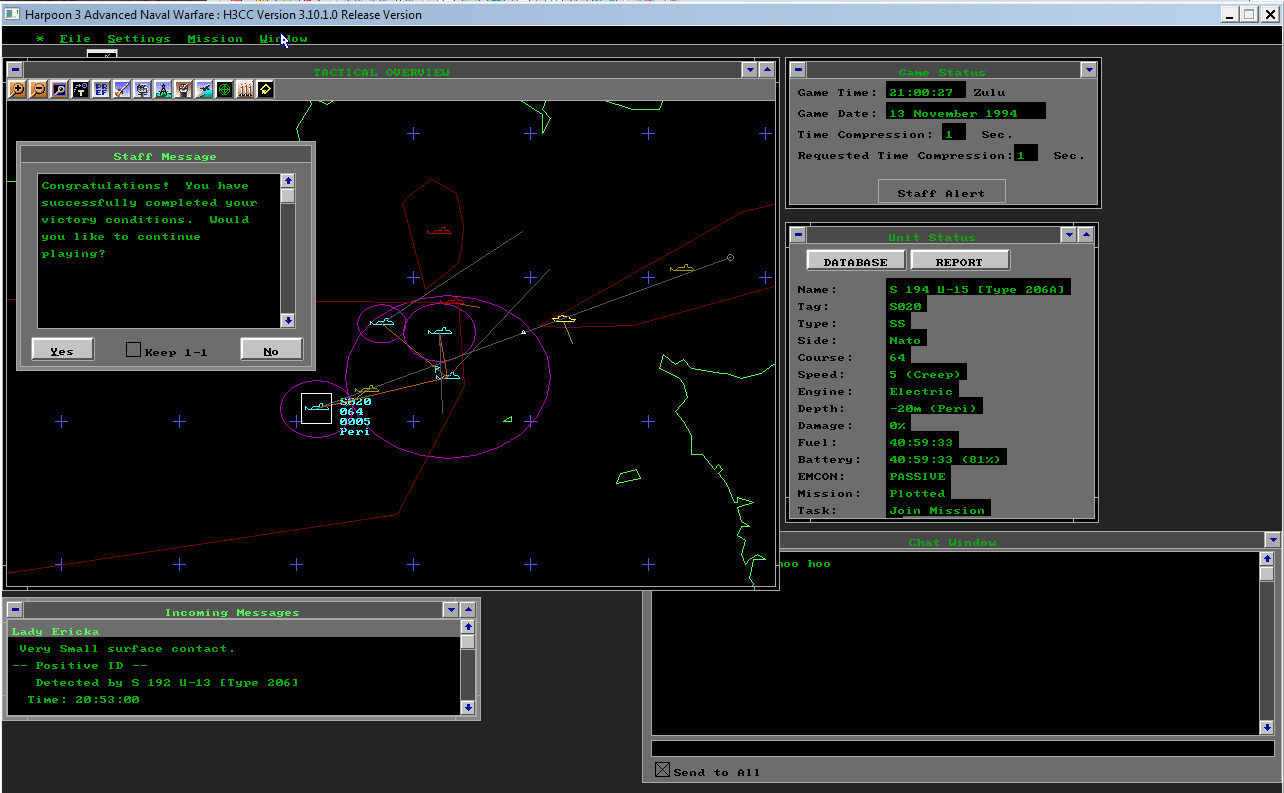Image resolution: width=1284 pixels, height=793 pixels.
Task: Collapse Game Status window with minus button
Action: pos(798,70)
